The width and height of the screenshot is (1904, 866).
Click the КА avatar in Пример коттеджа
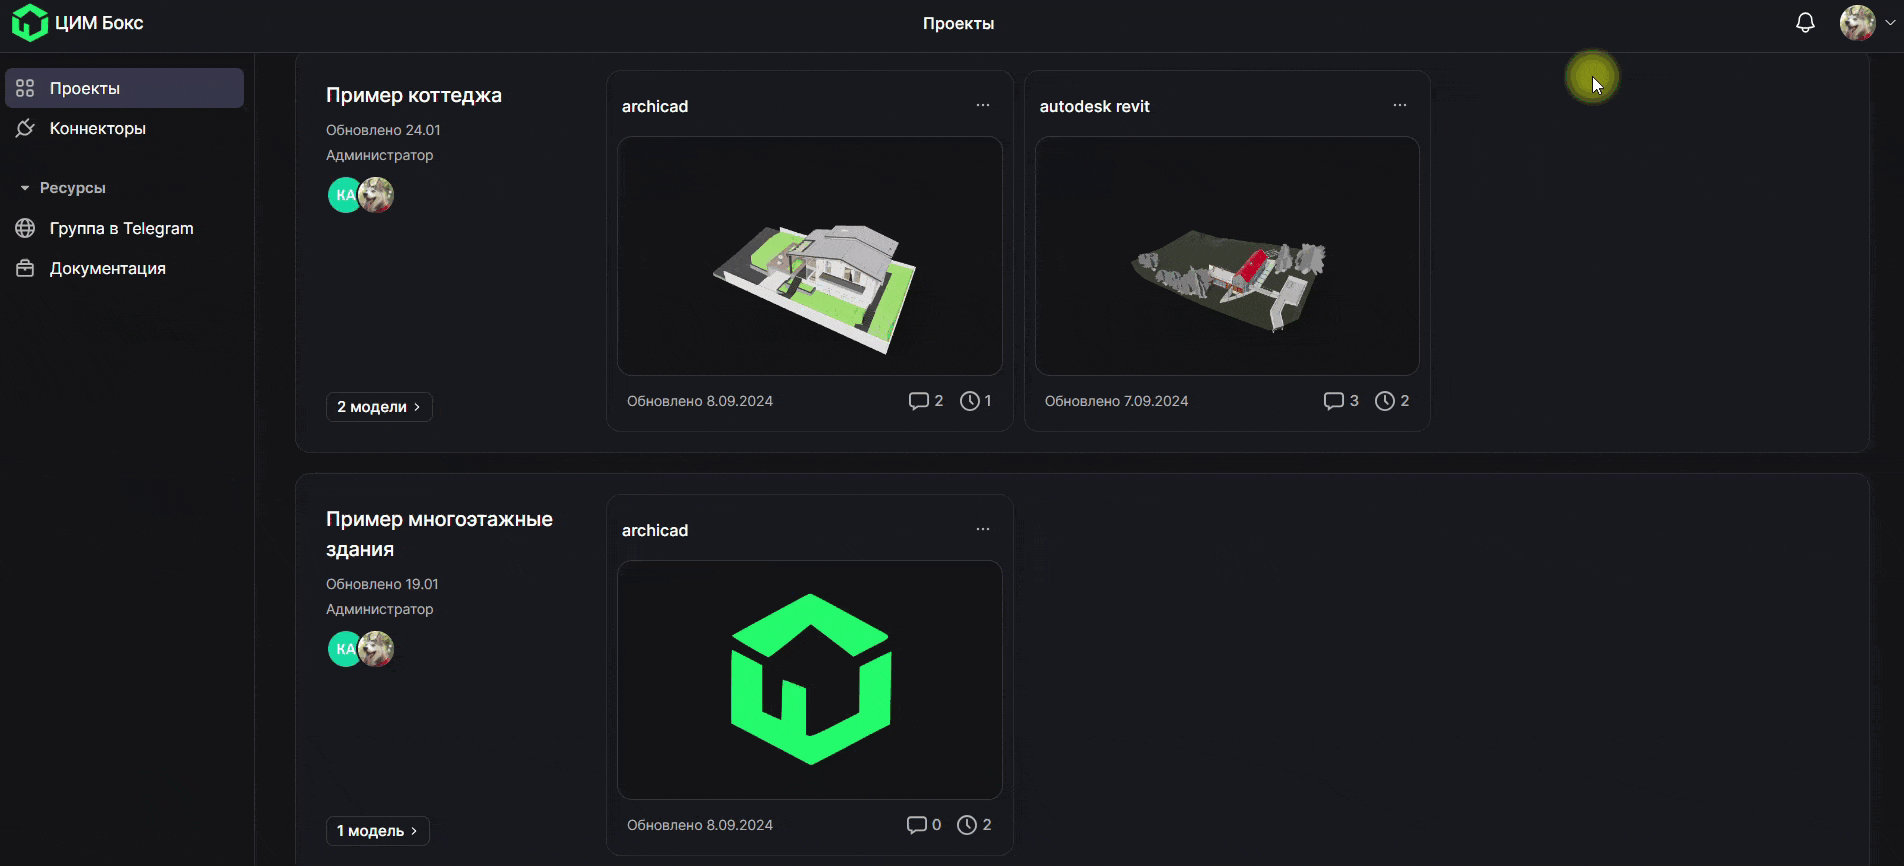pyautogui.click(x=344, y=195)
